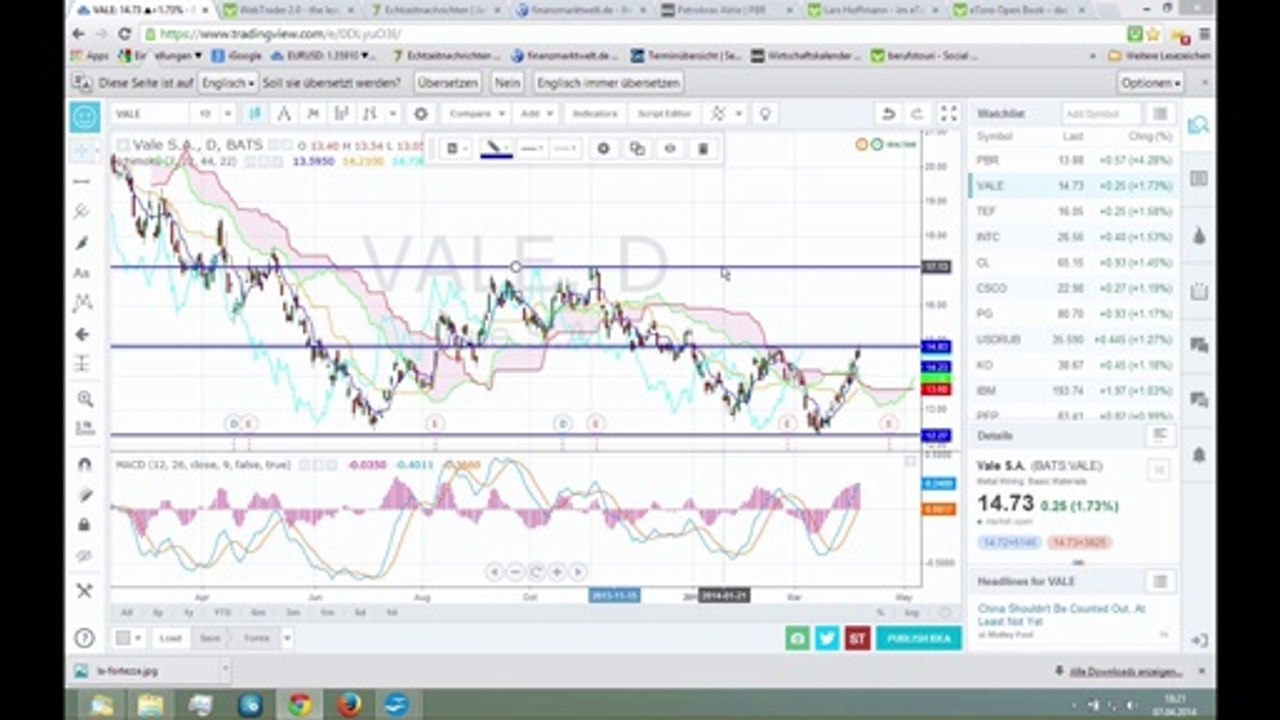Open the calendar sidebar icon
1280x720 pixels.
tap(1198, 292)
